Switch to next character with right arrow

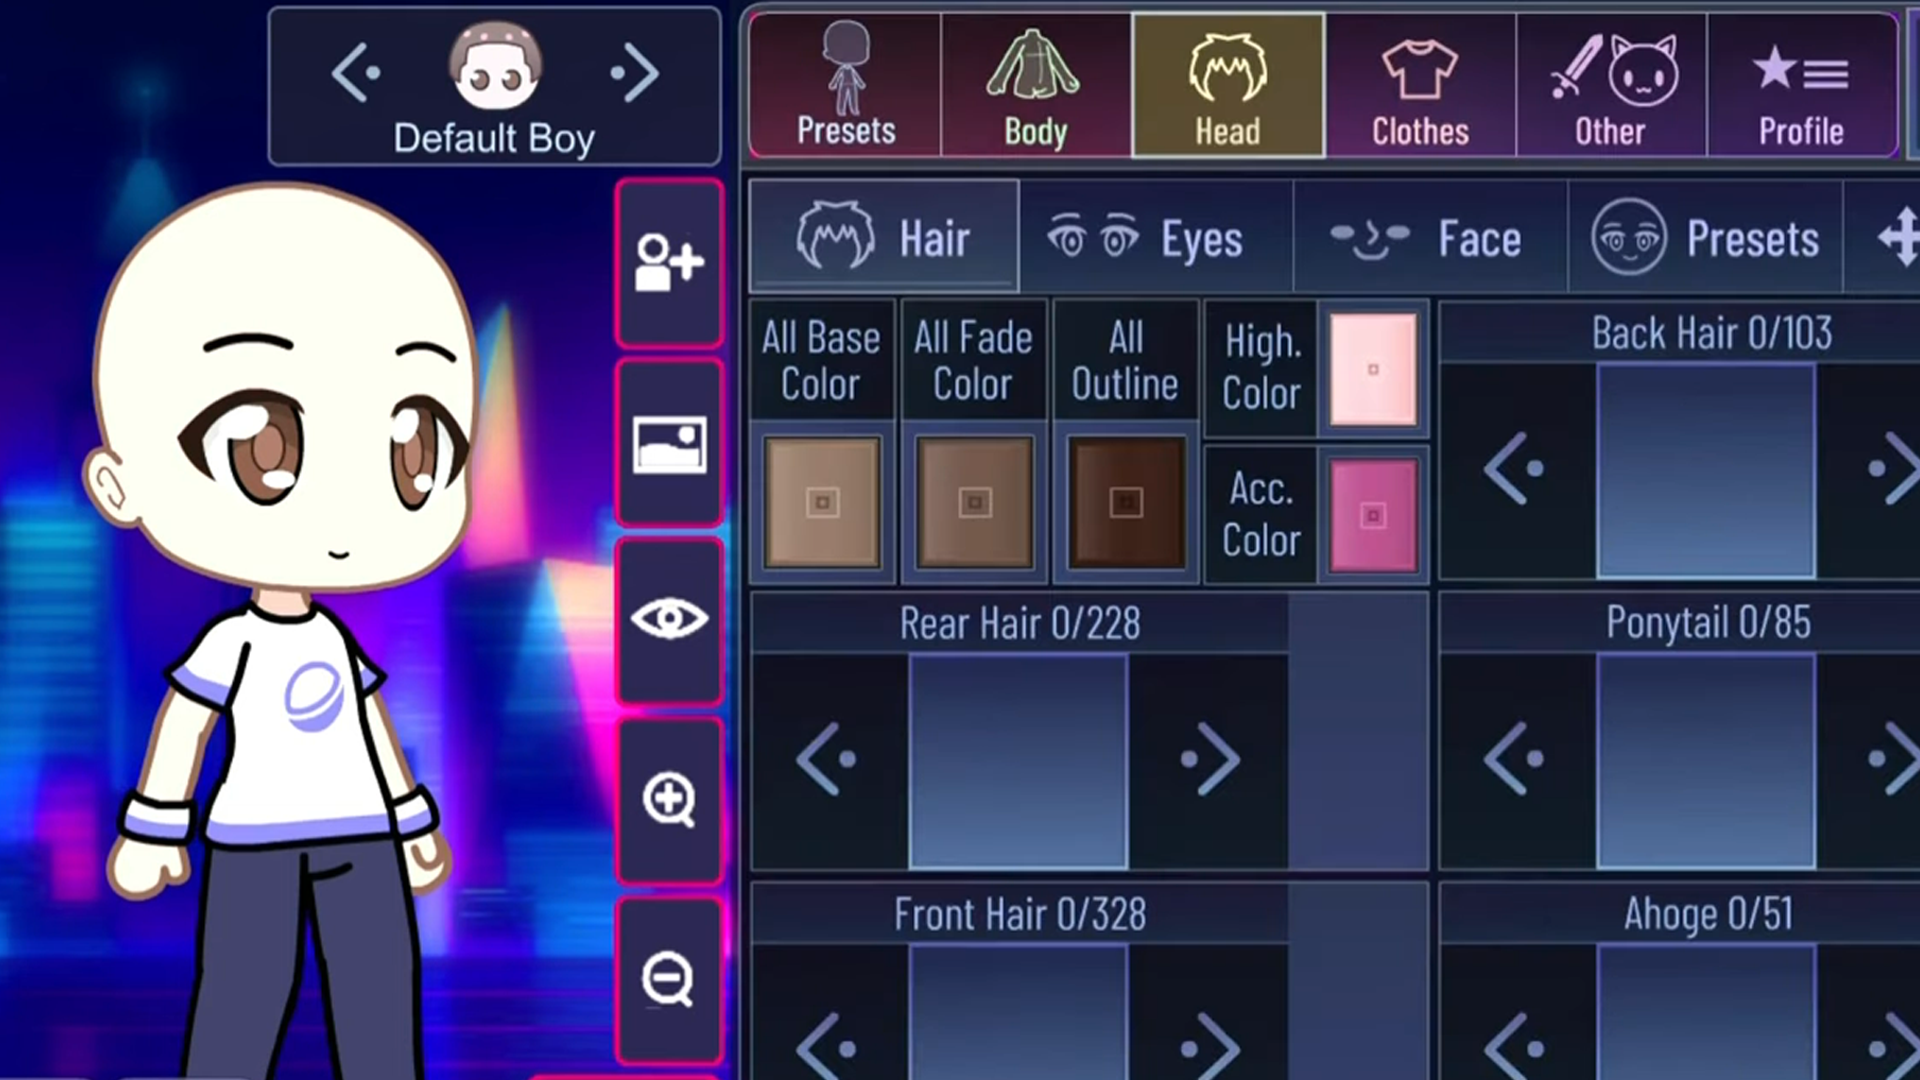click(x=635, y=73)
